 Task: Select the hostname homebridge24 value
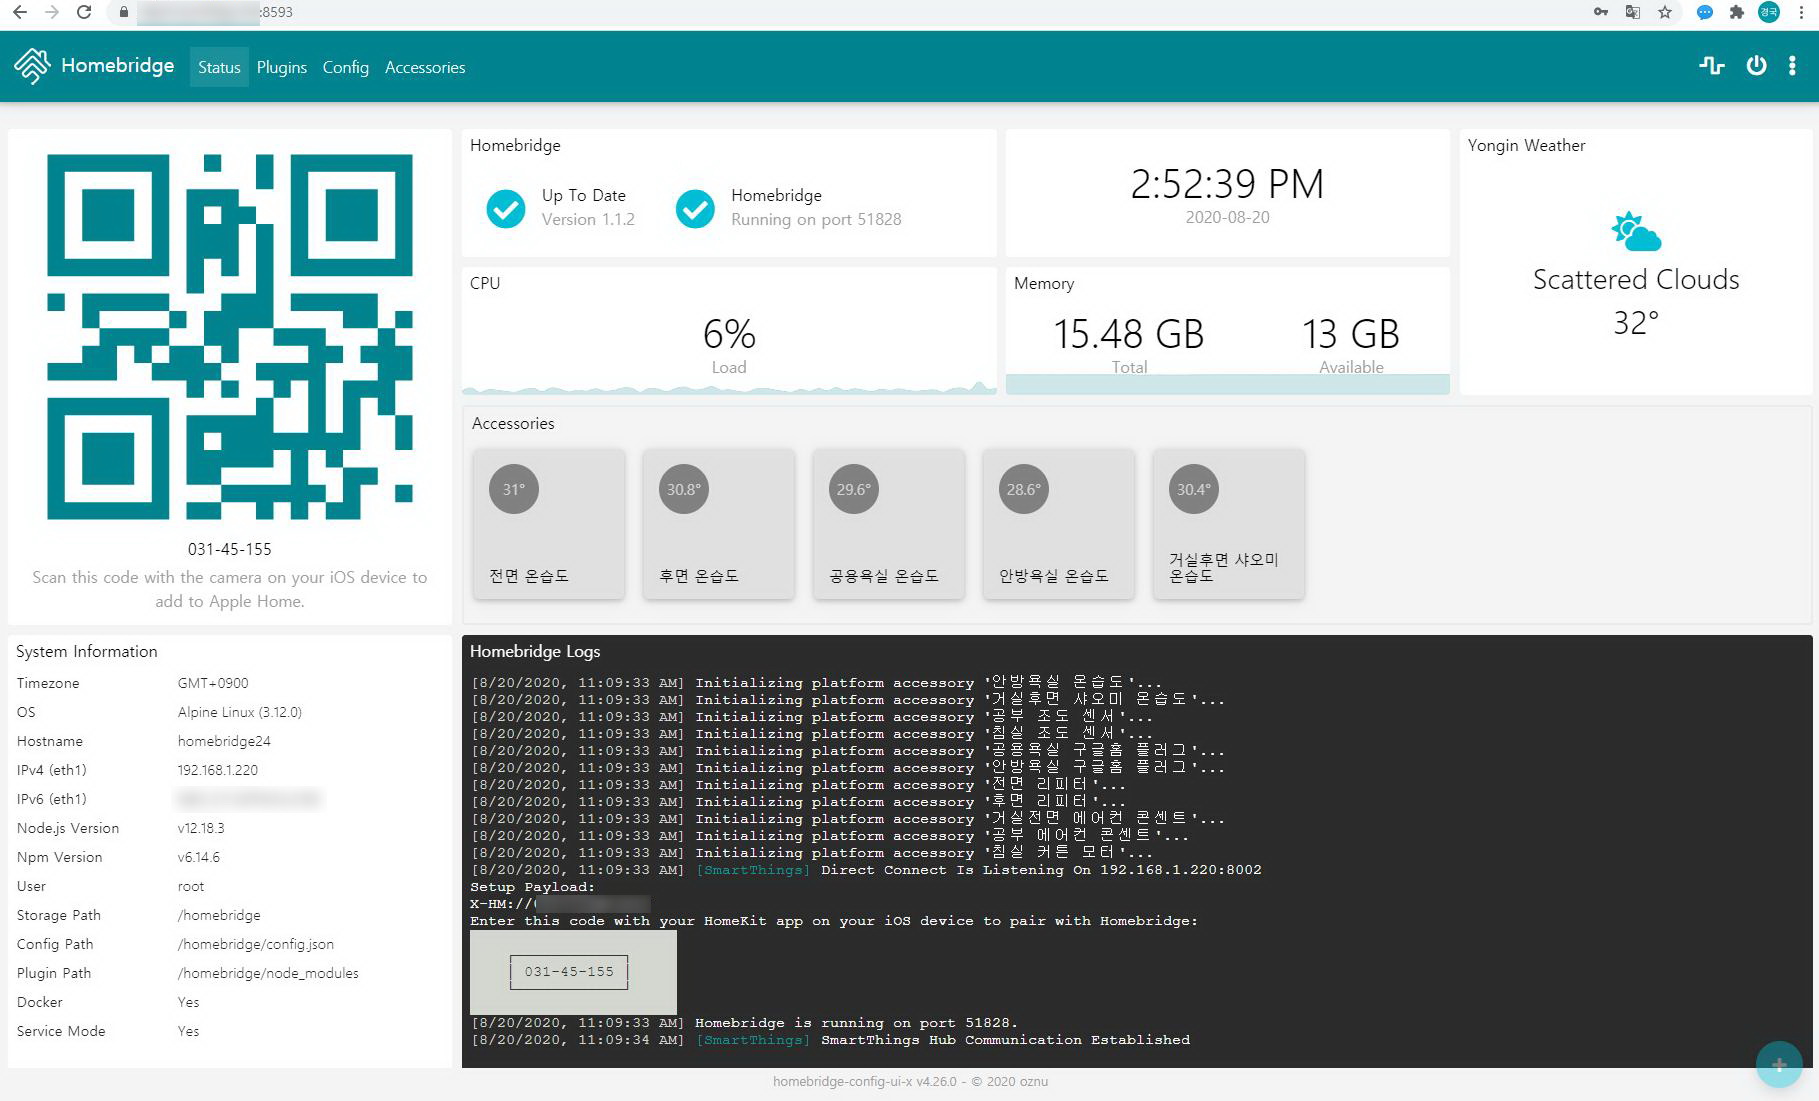[x=224, y=741]
